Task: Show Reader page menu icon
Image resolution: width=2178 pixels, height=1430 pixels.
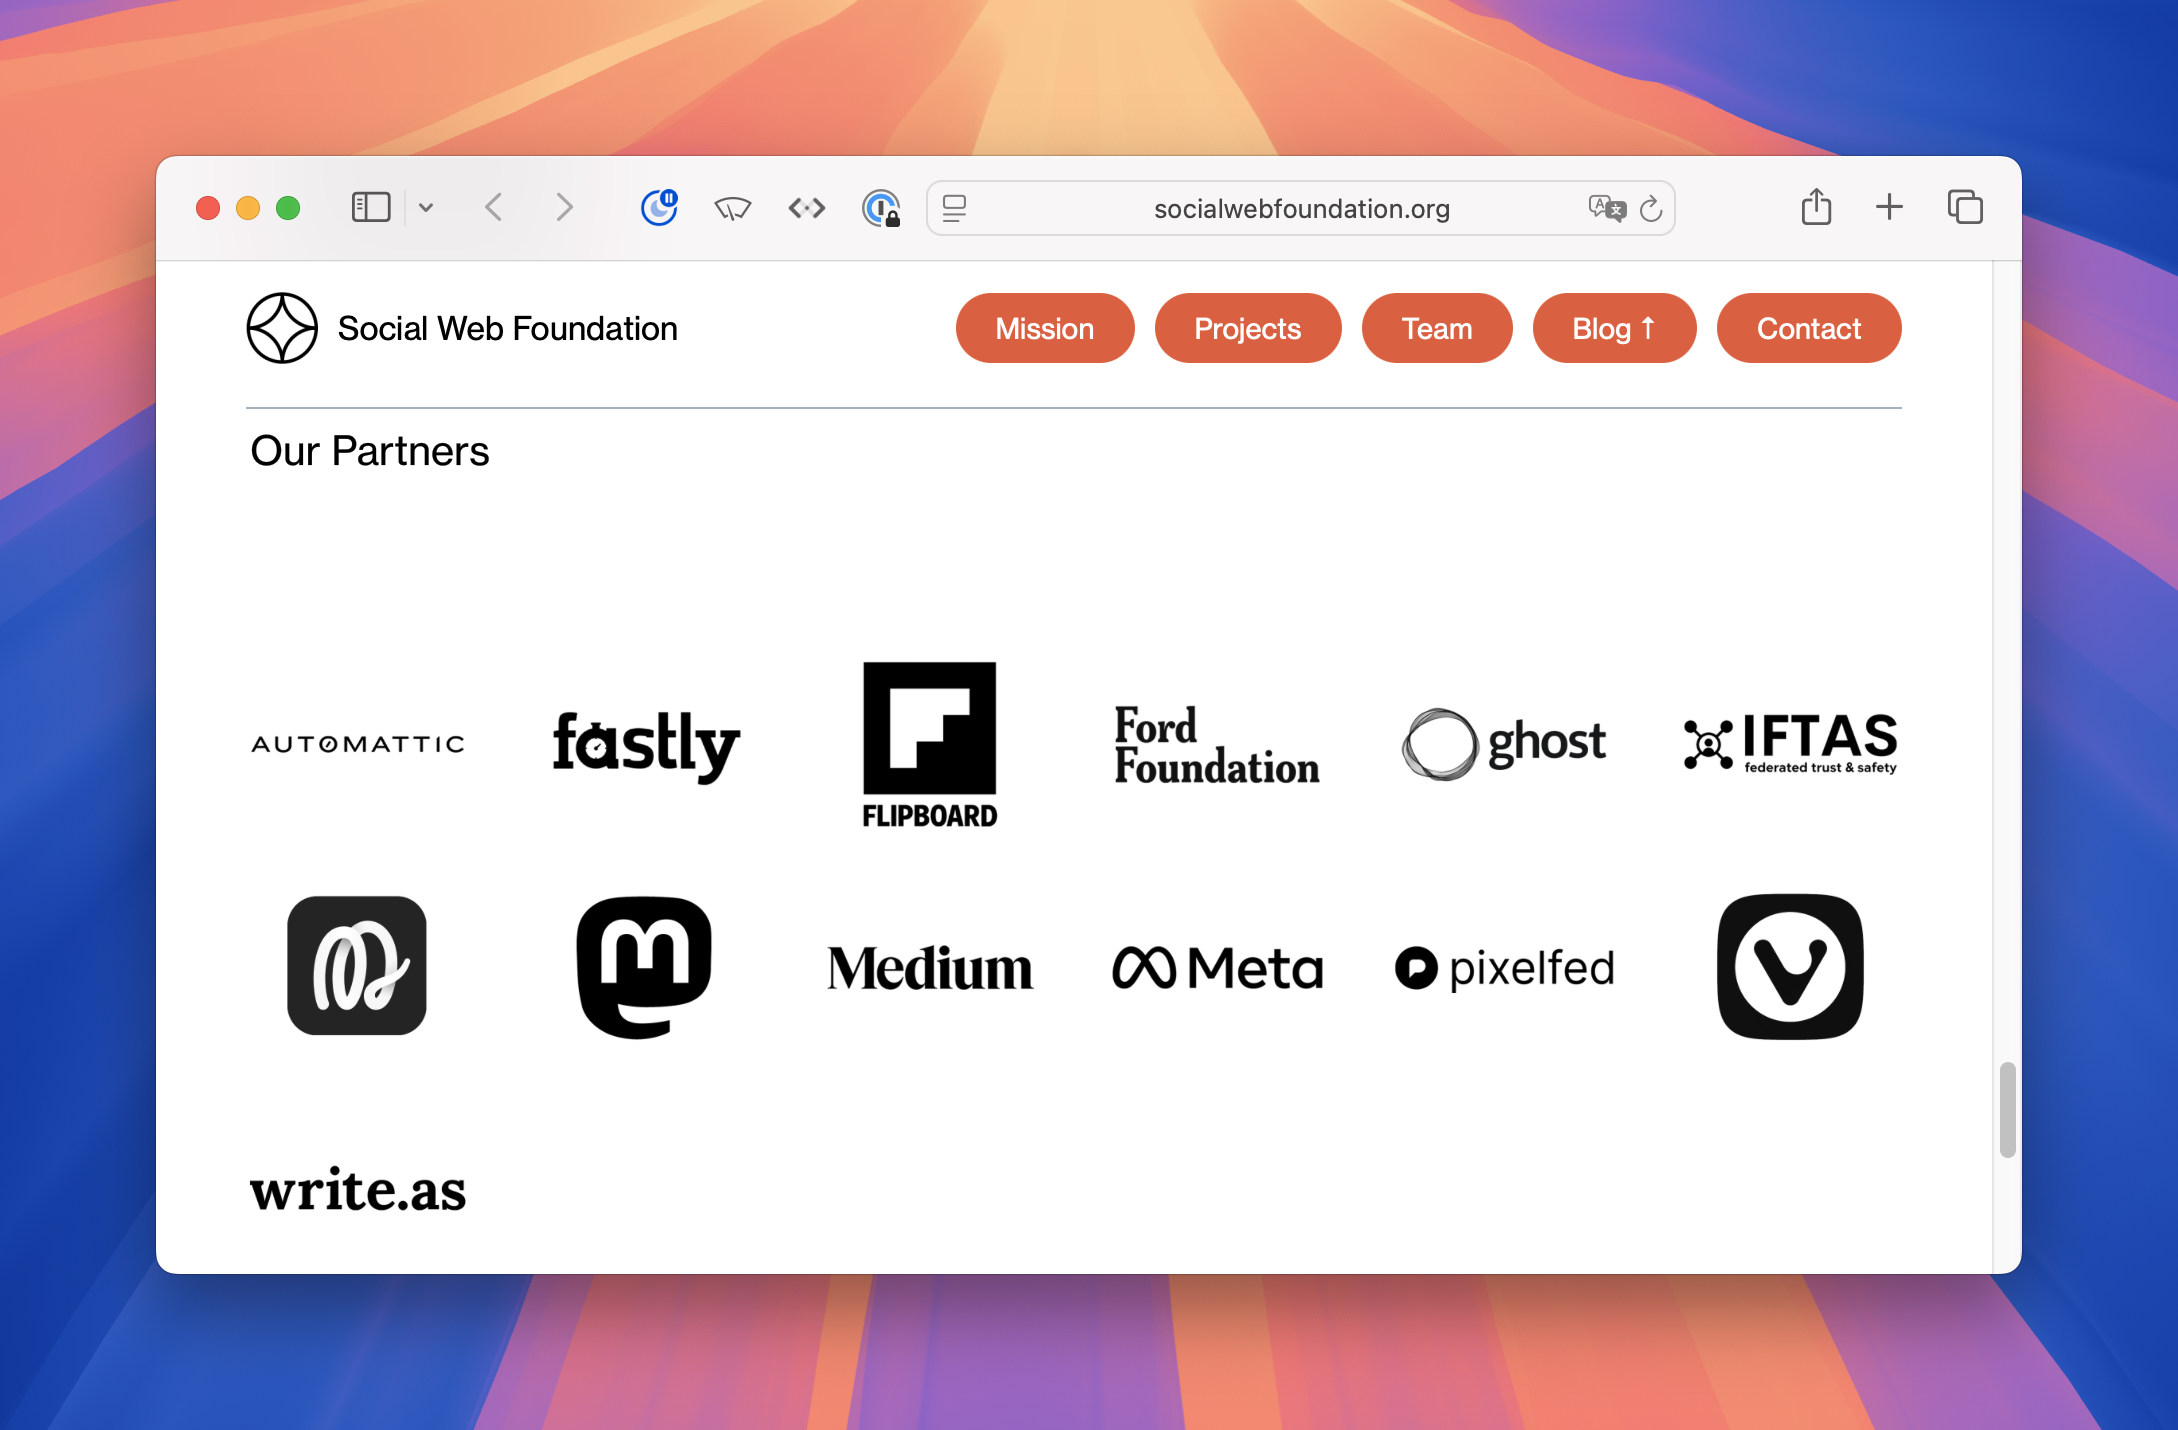Action: (955, 208)
